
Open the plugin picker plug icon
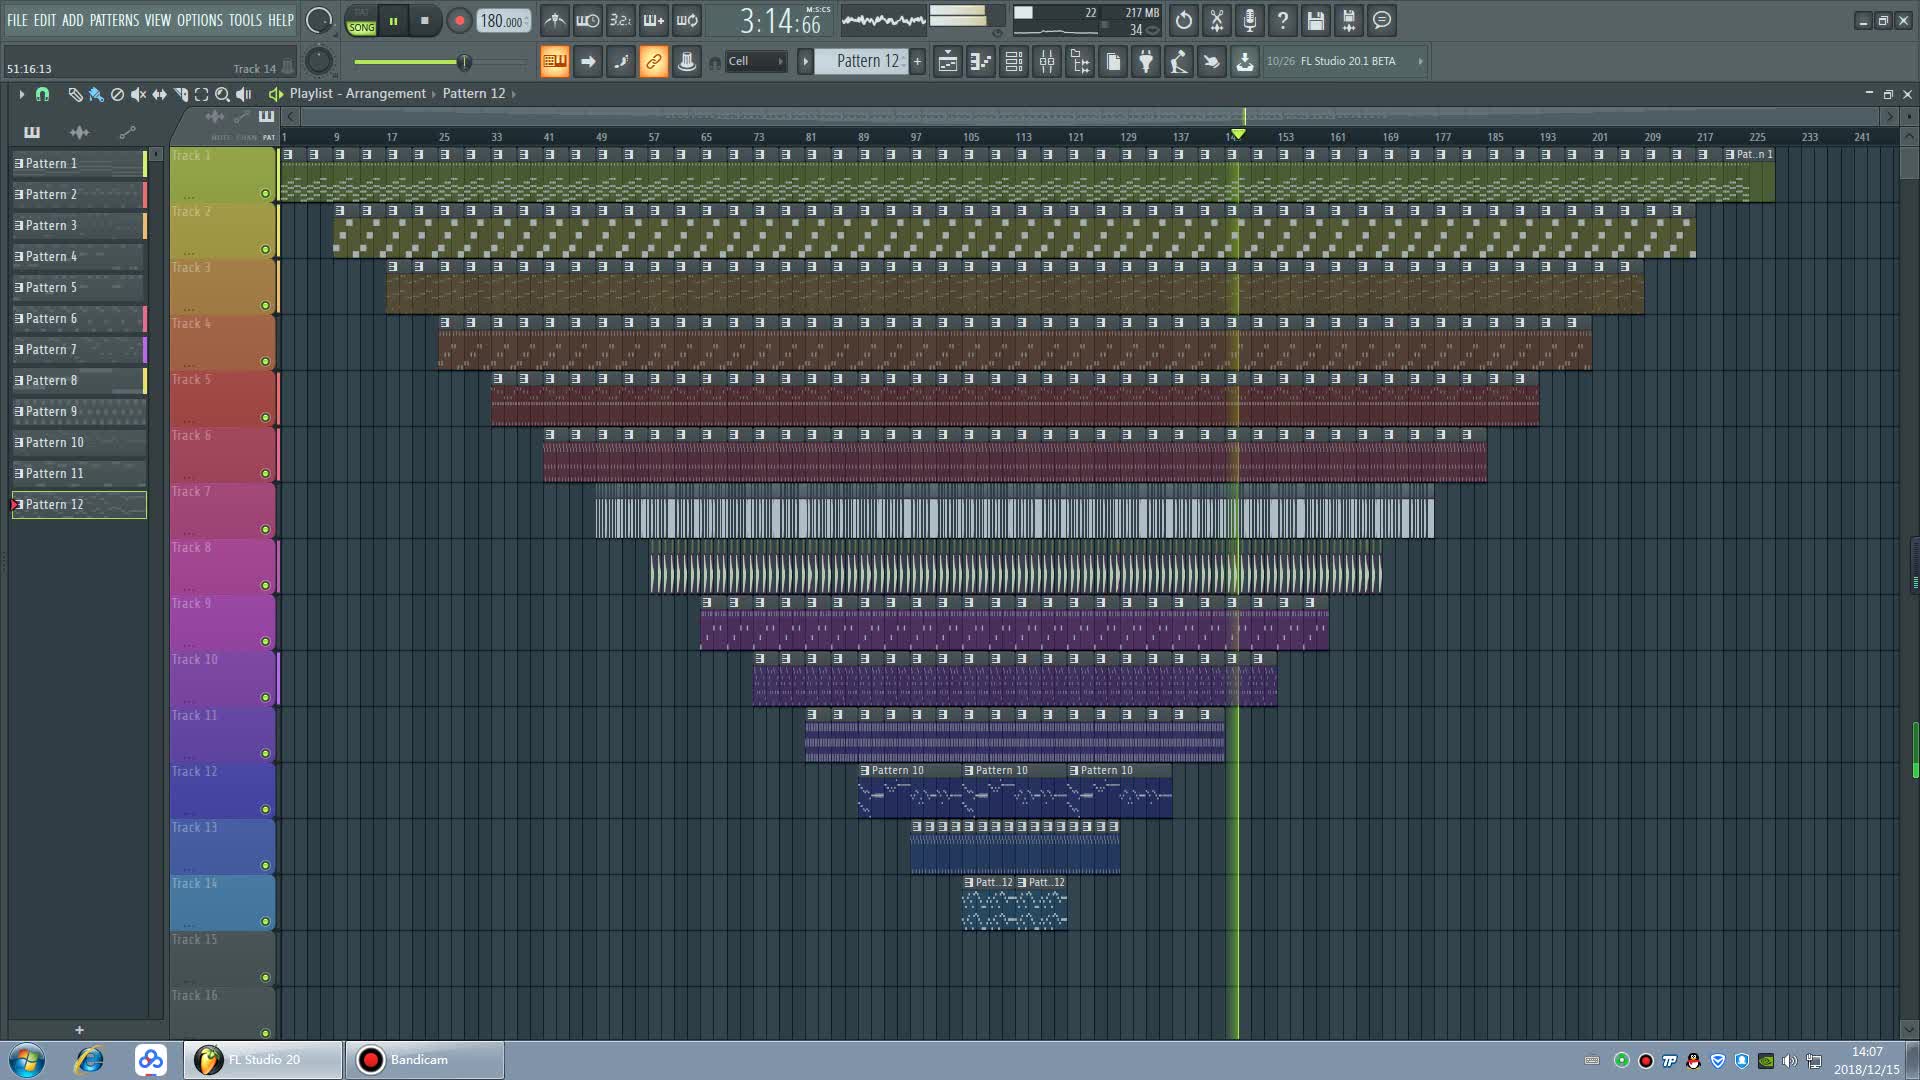point(1146,62)
